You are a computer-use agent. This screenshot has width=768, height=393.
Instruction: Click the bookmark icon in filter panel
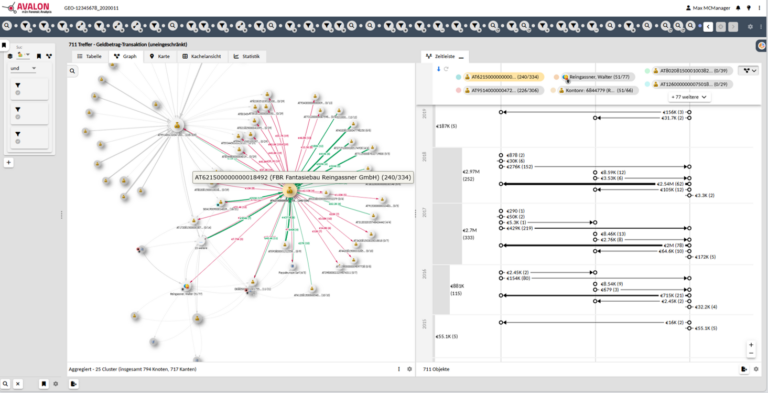click(x=39, y=56)
